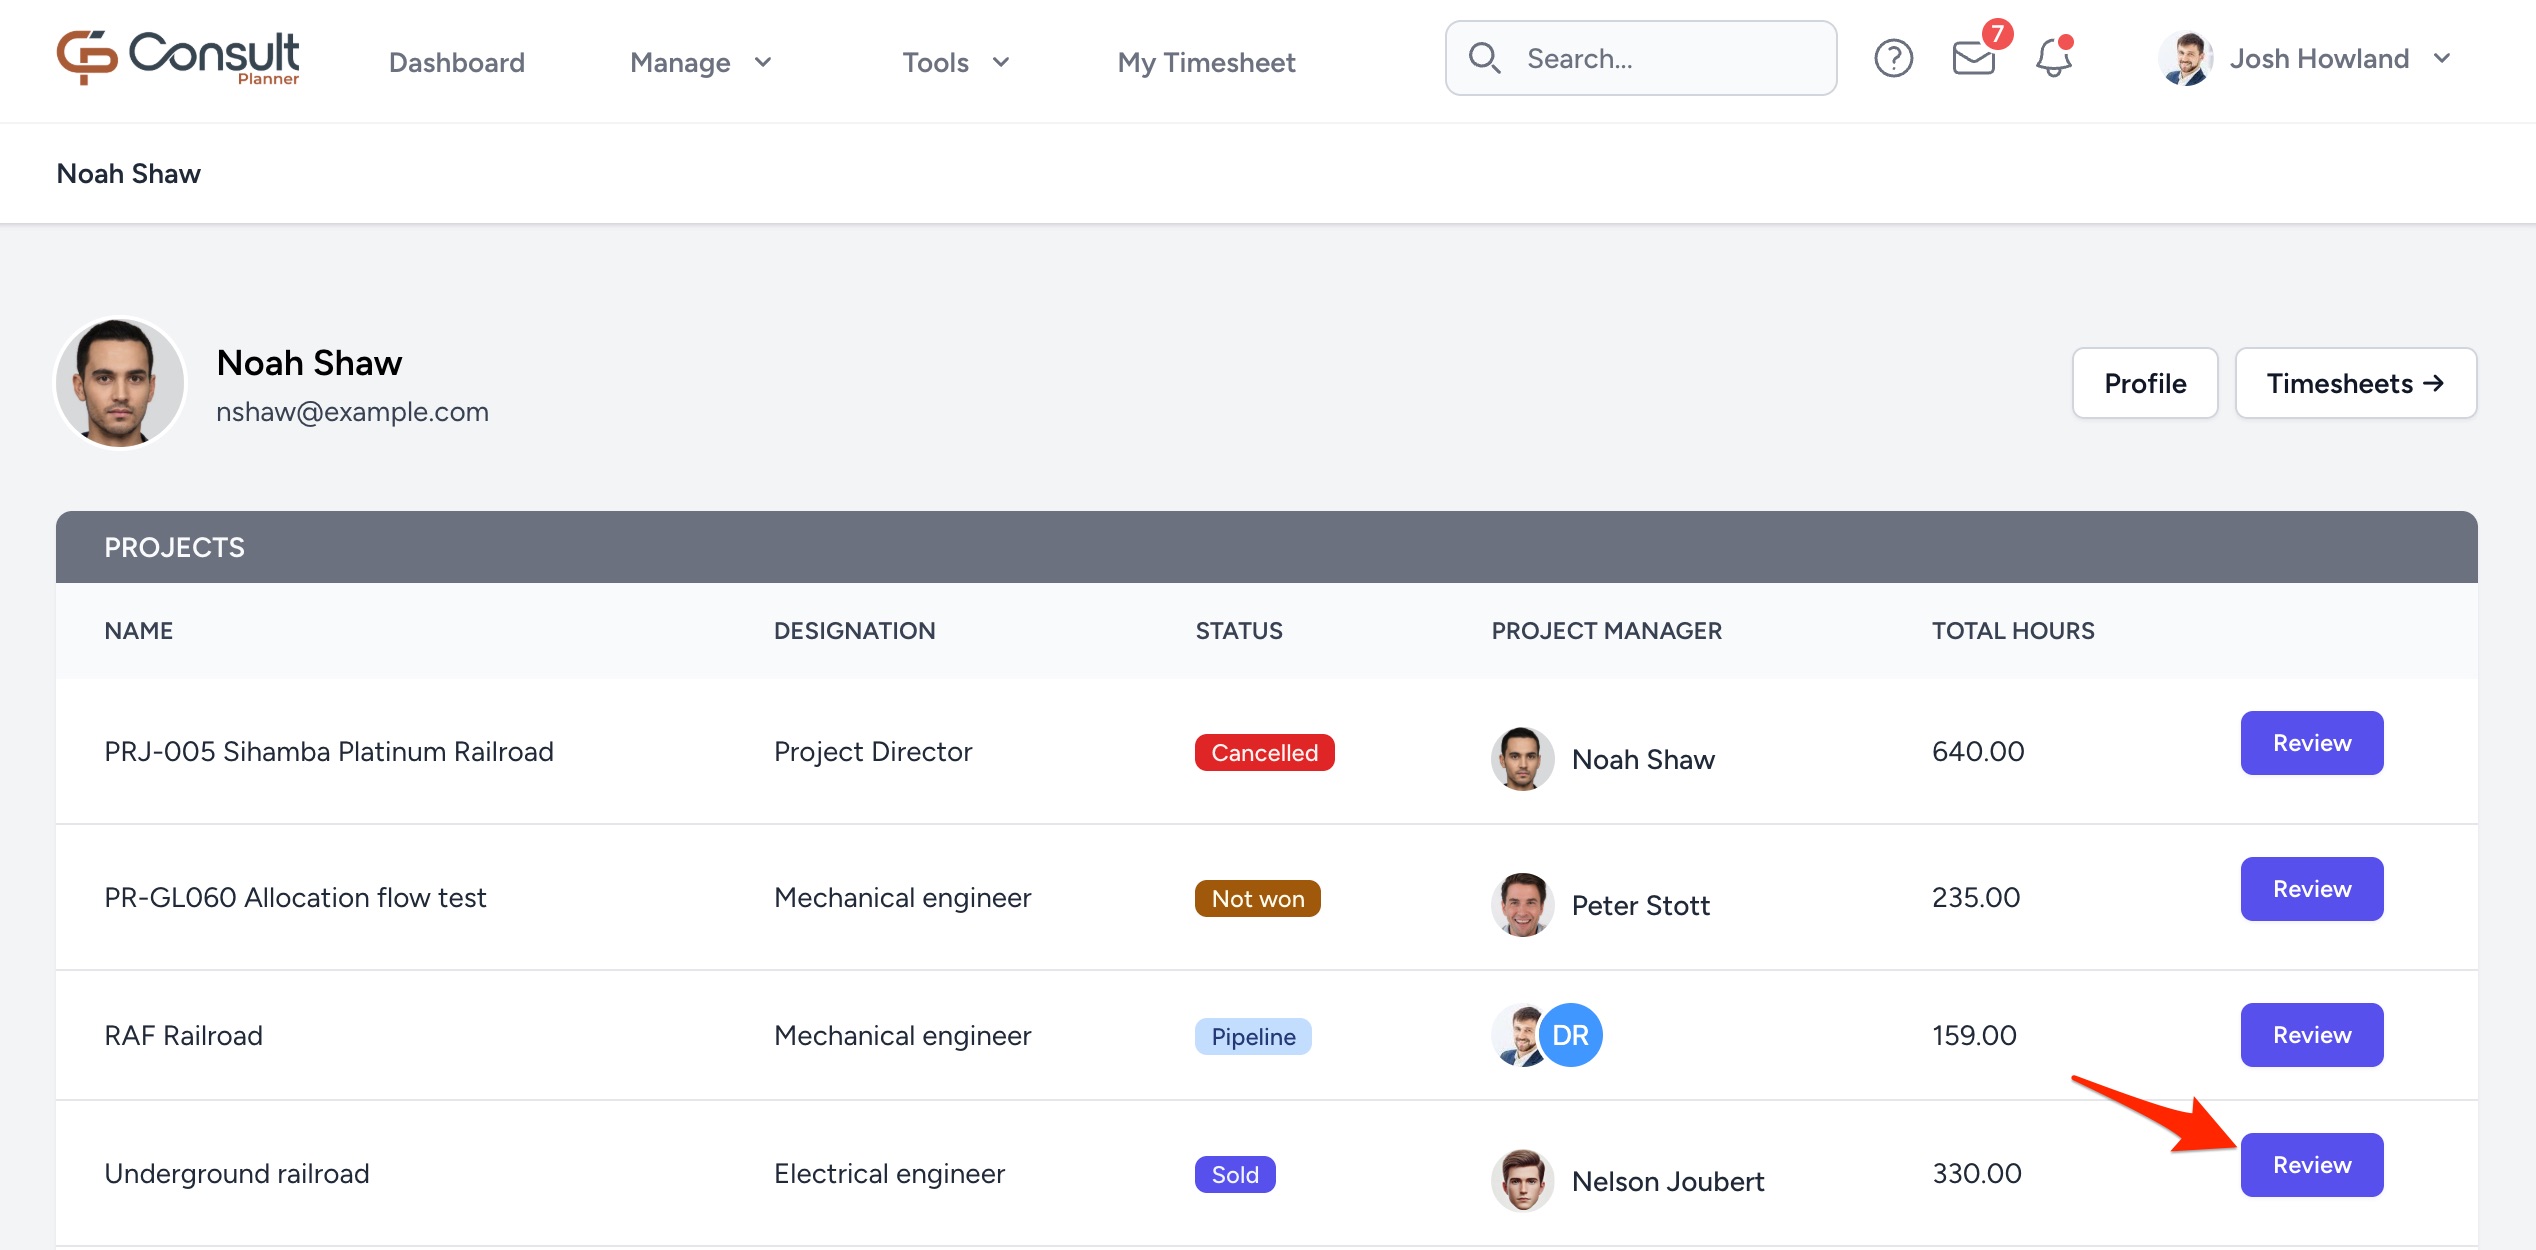Viewport: 2536px width, 1250px height.
Task: Click Noah Shaw's large profile photo
Action: pos(120,382)
